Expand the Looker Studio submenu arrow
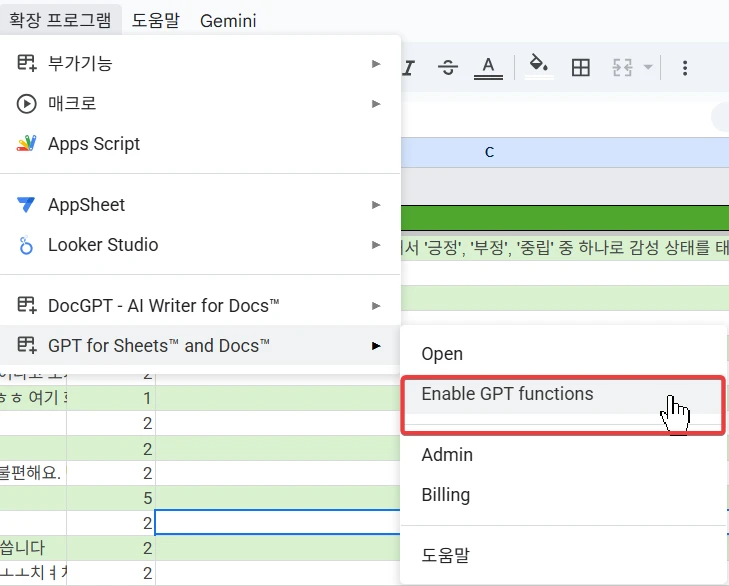729x586 pixels. pos(376,245)
